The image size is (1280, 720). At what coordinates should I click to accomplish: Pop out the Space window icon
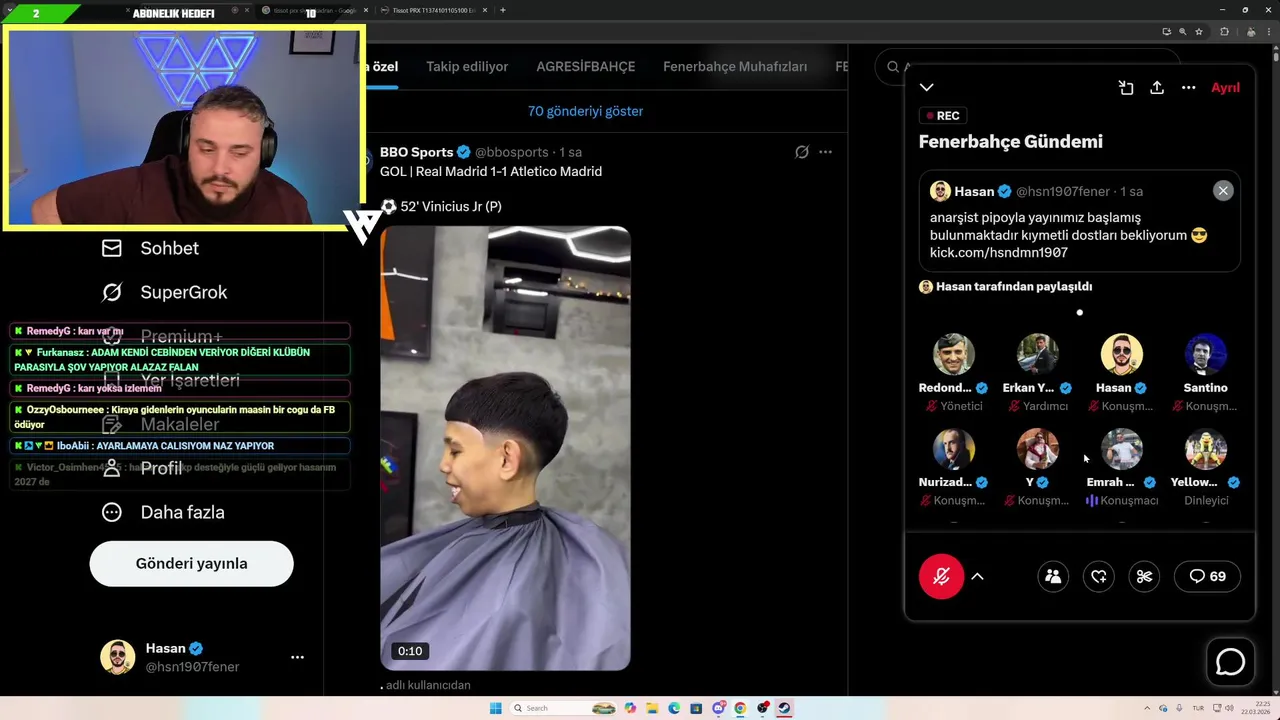[1126, 88]
